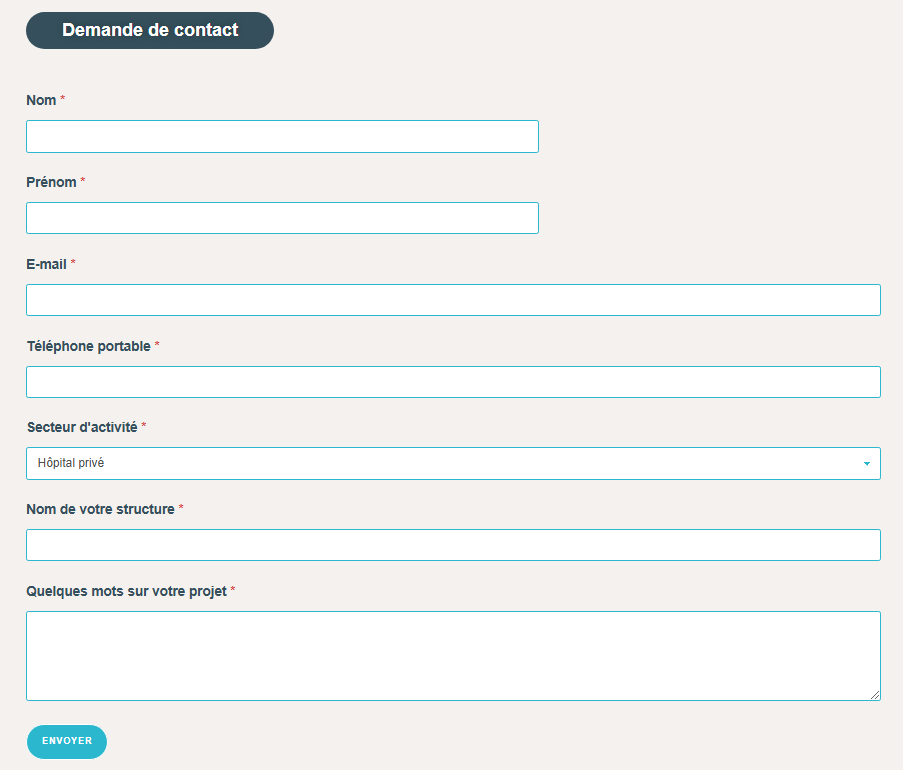Click the textarea resize handle corner
903x770 pixels.
click(875, 695)
